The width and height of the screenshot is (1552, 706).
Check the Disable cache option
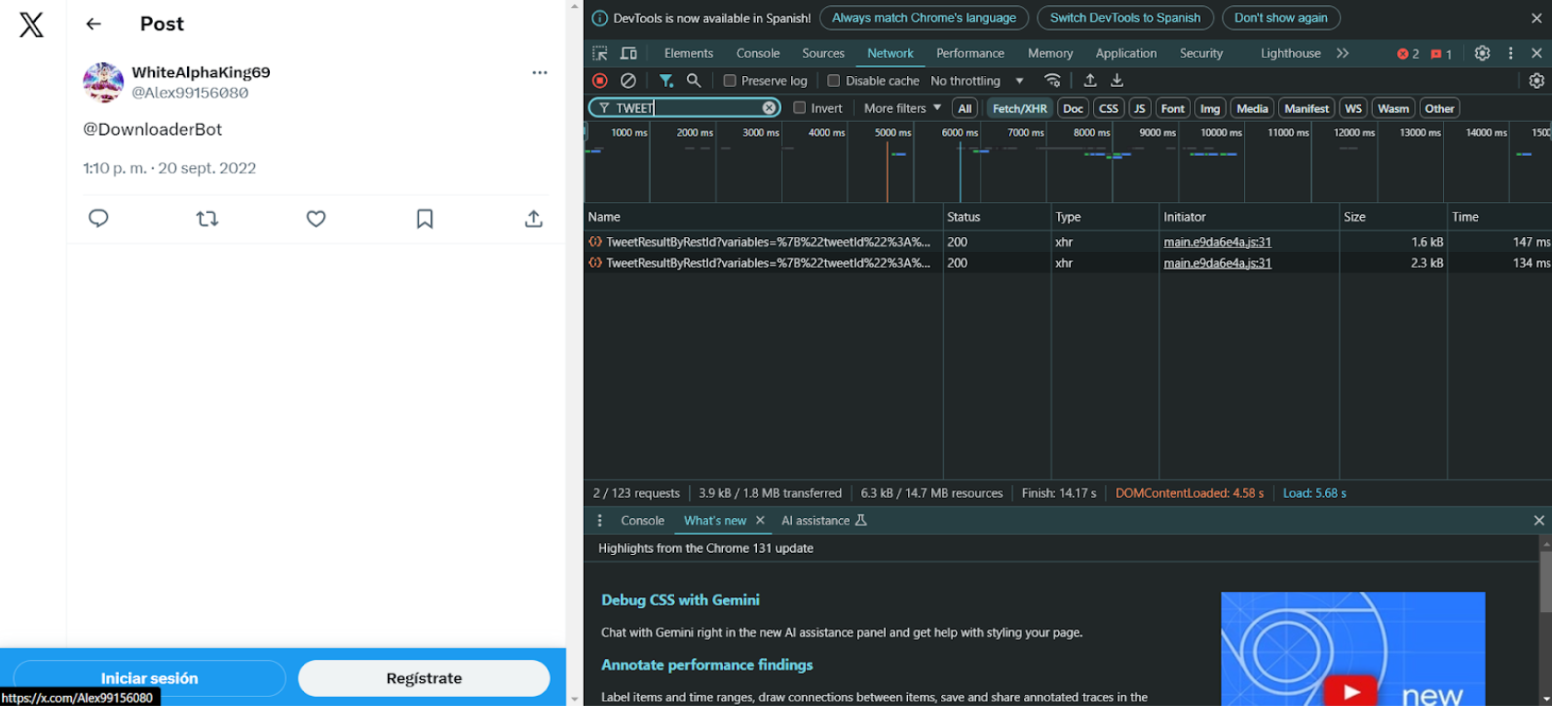[834, 81]
